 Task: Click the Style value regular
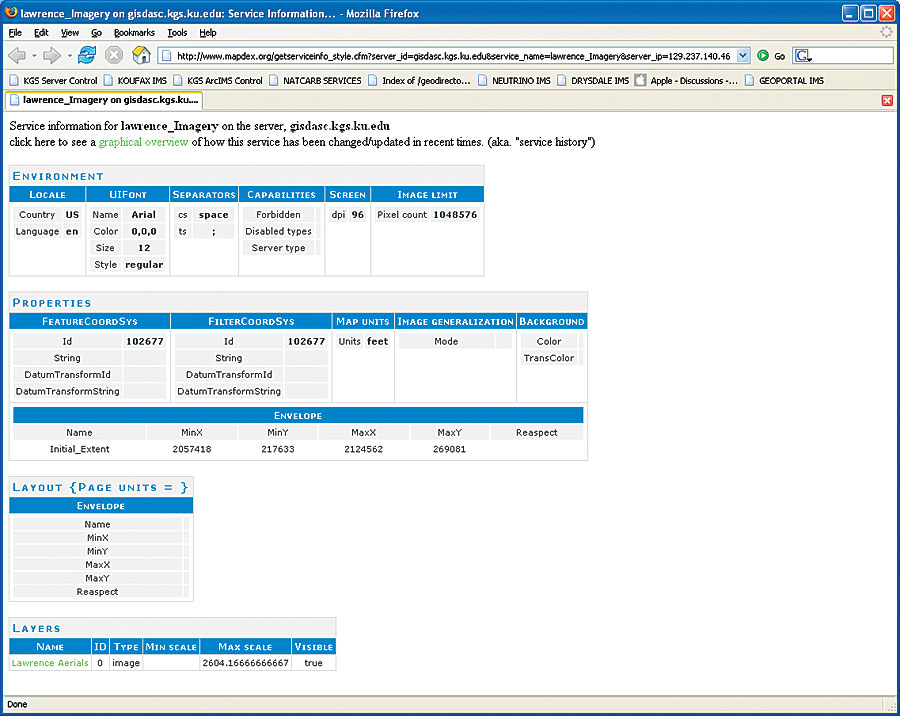pos(144,265)
